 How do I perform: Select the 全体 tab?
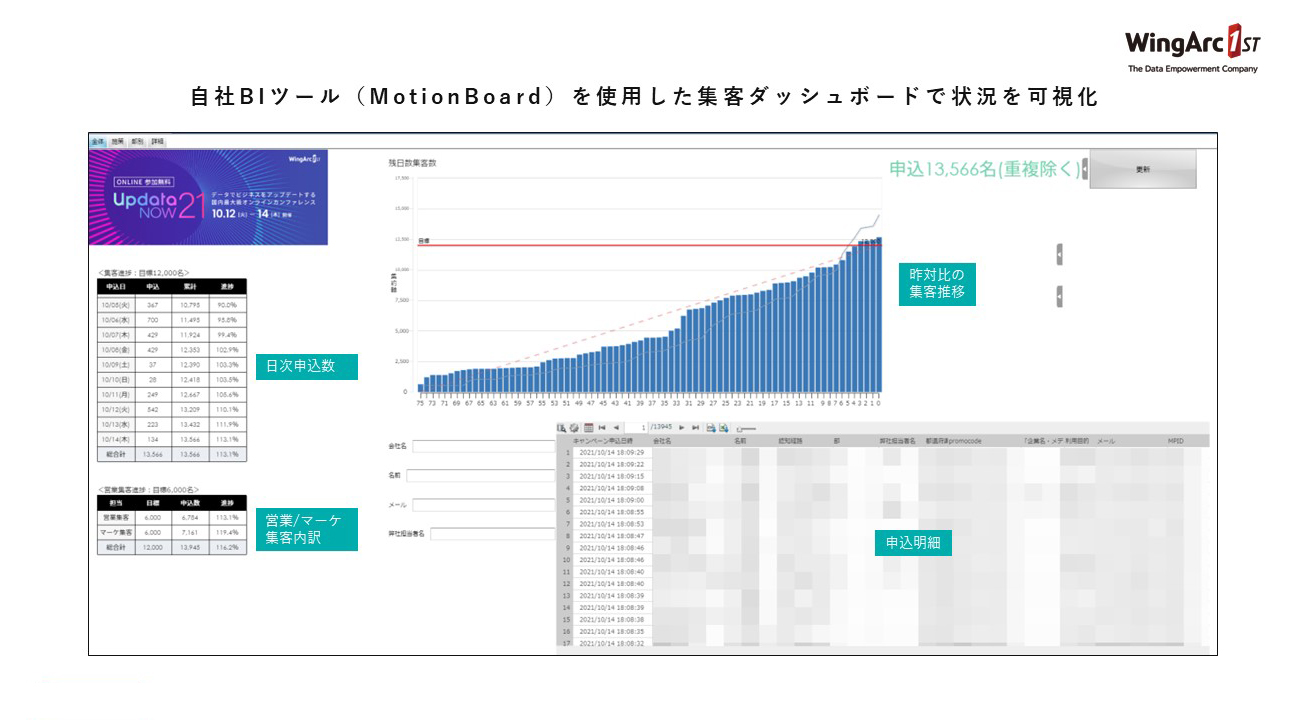[x=97, y=142]
